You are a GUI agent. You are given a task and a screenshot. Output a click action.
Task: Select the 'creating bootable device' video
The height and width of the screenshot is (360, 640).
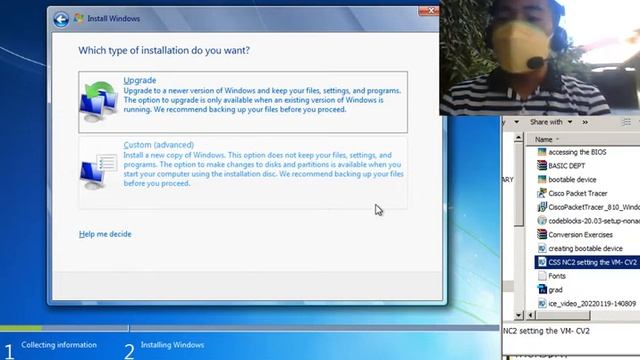[x=585, y=249]
